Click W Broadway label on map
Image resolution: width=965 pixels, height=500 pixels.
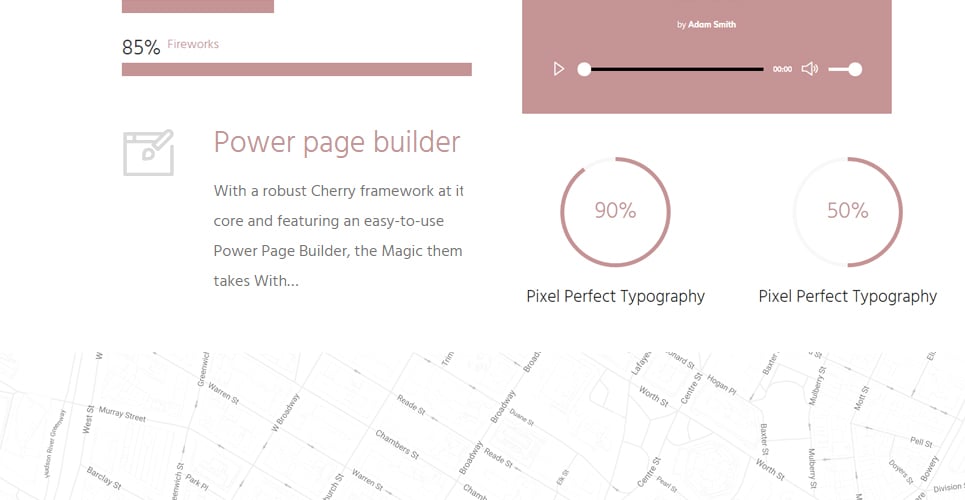285,414
